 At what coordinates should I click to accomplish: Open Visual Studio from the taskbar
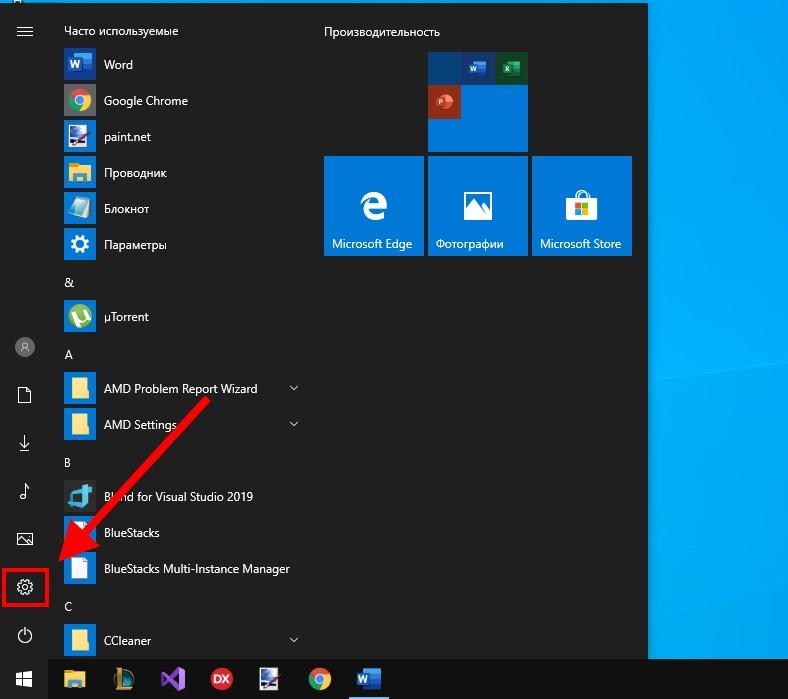click(x=173, y=679)
